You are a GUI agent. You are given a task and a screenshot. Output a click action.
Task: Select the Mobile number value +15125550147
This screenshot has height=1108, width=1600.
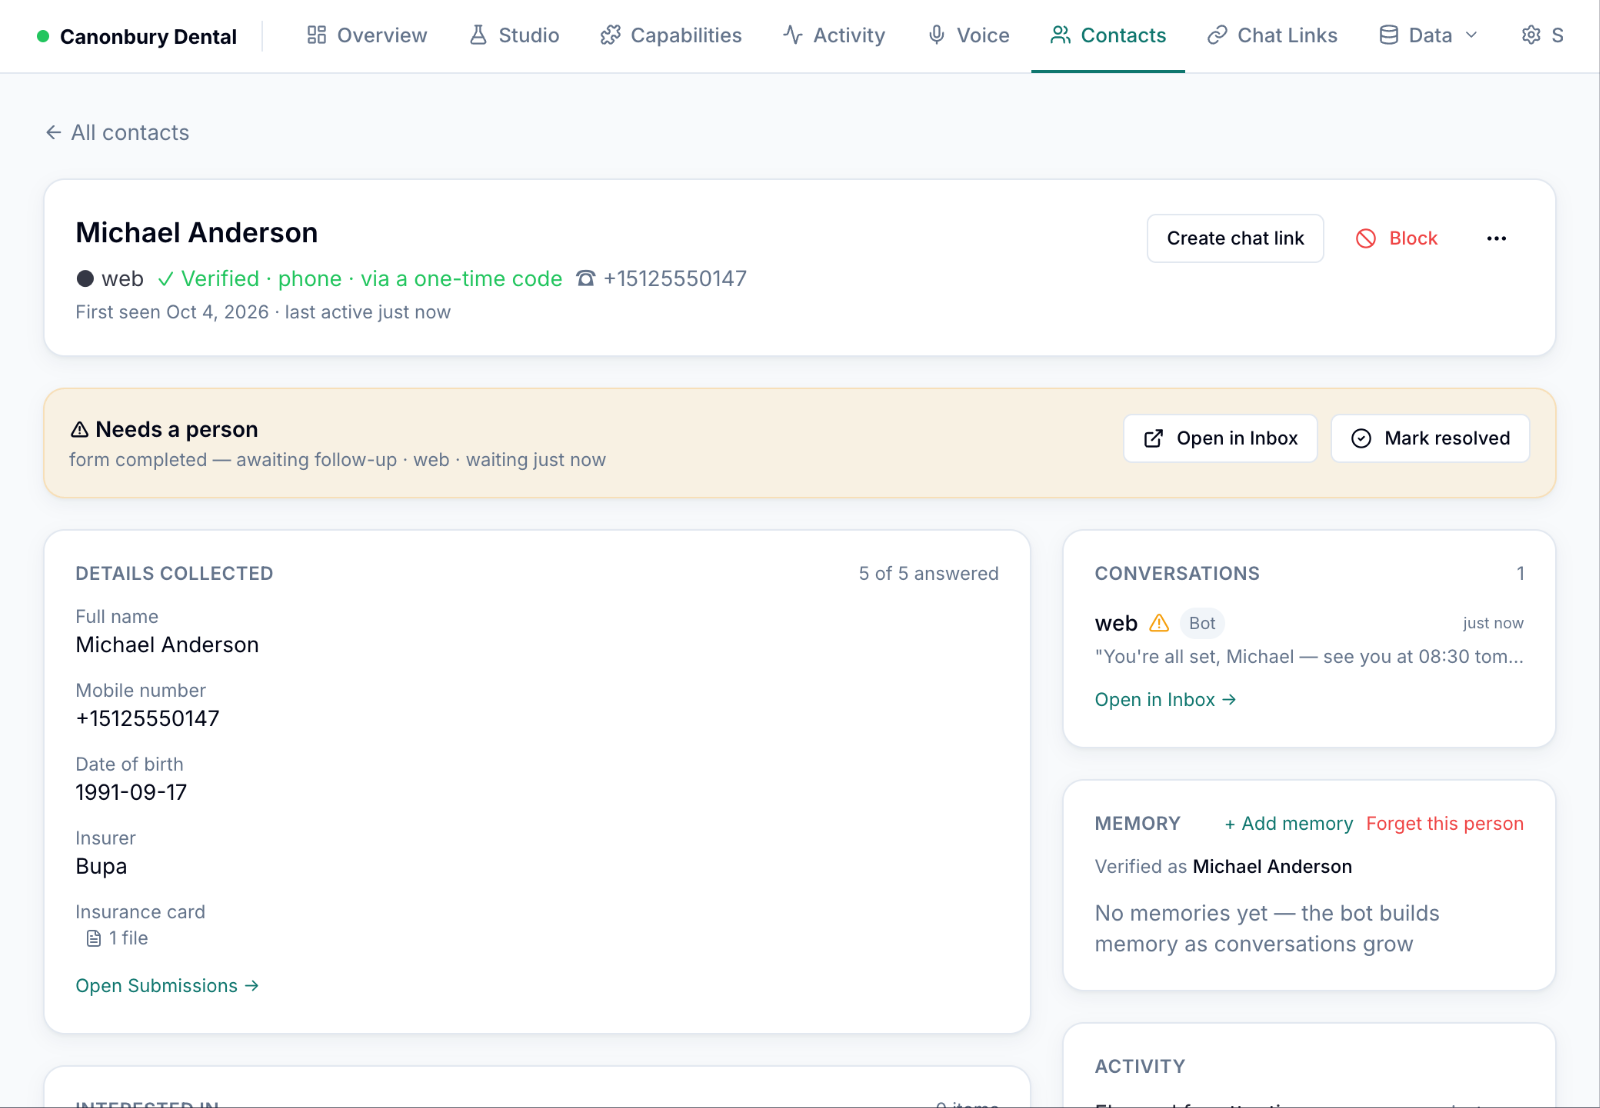[x=148, y=719]
